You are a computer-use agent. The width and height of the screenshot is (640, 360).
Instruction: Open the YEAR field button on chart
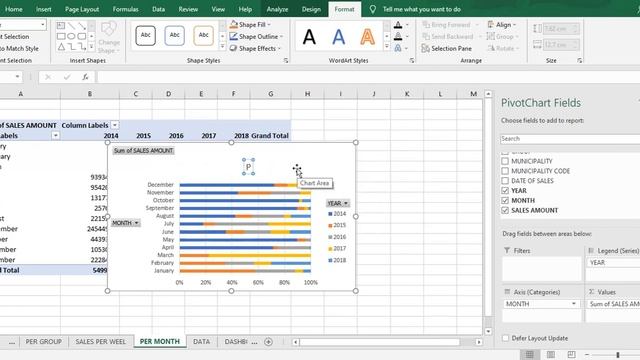pos(338,203)
